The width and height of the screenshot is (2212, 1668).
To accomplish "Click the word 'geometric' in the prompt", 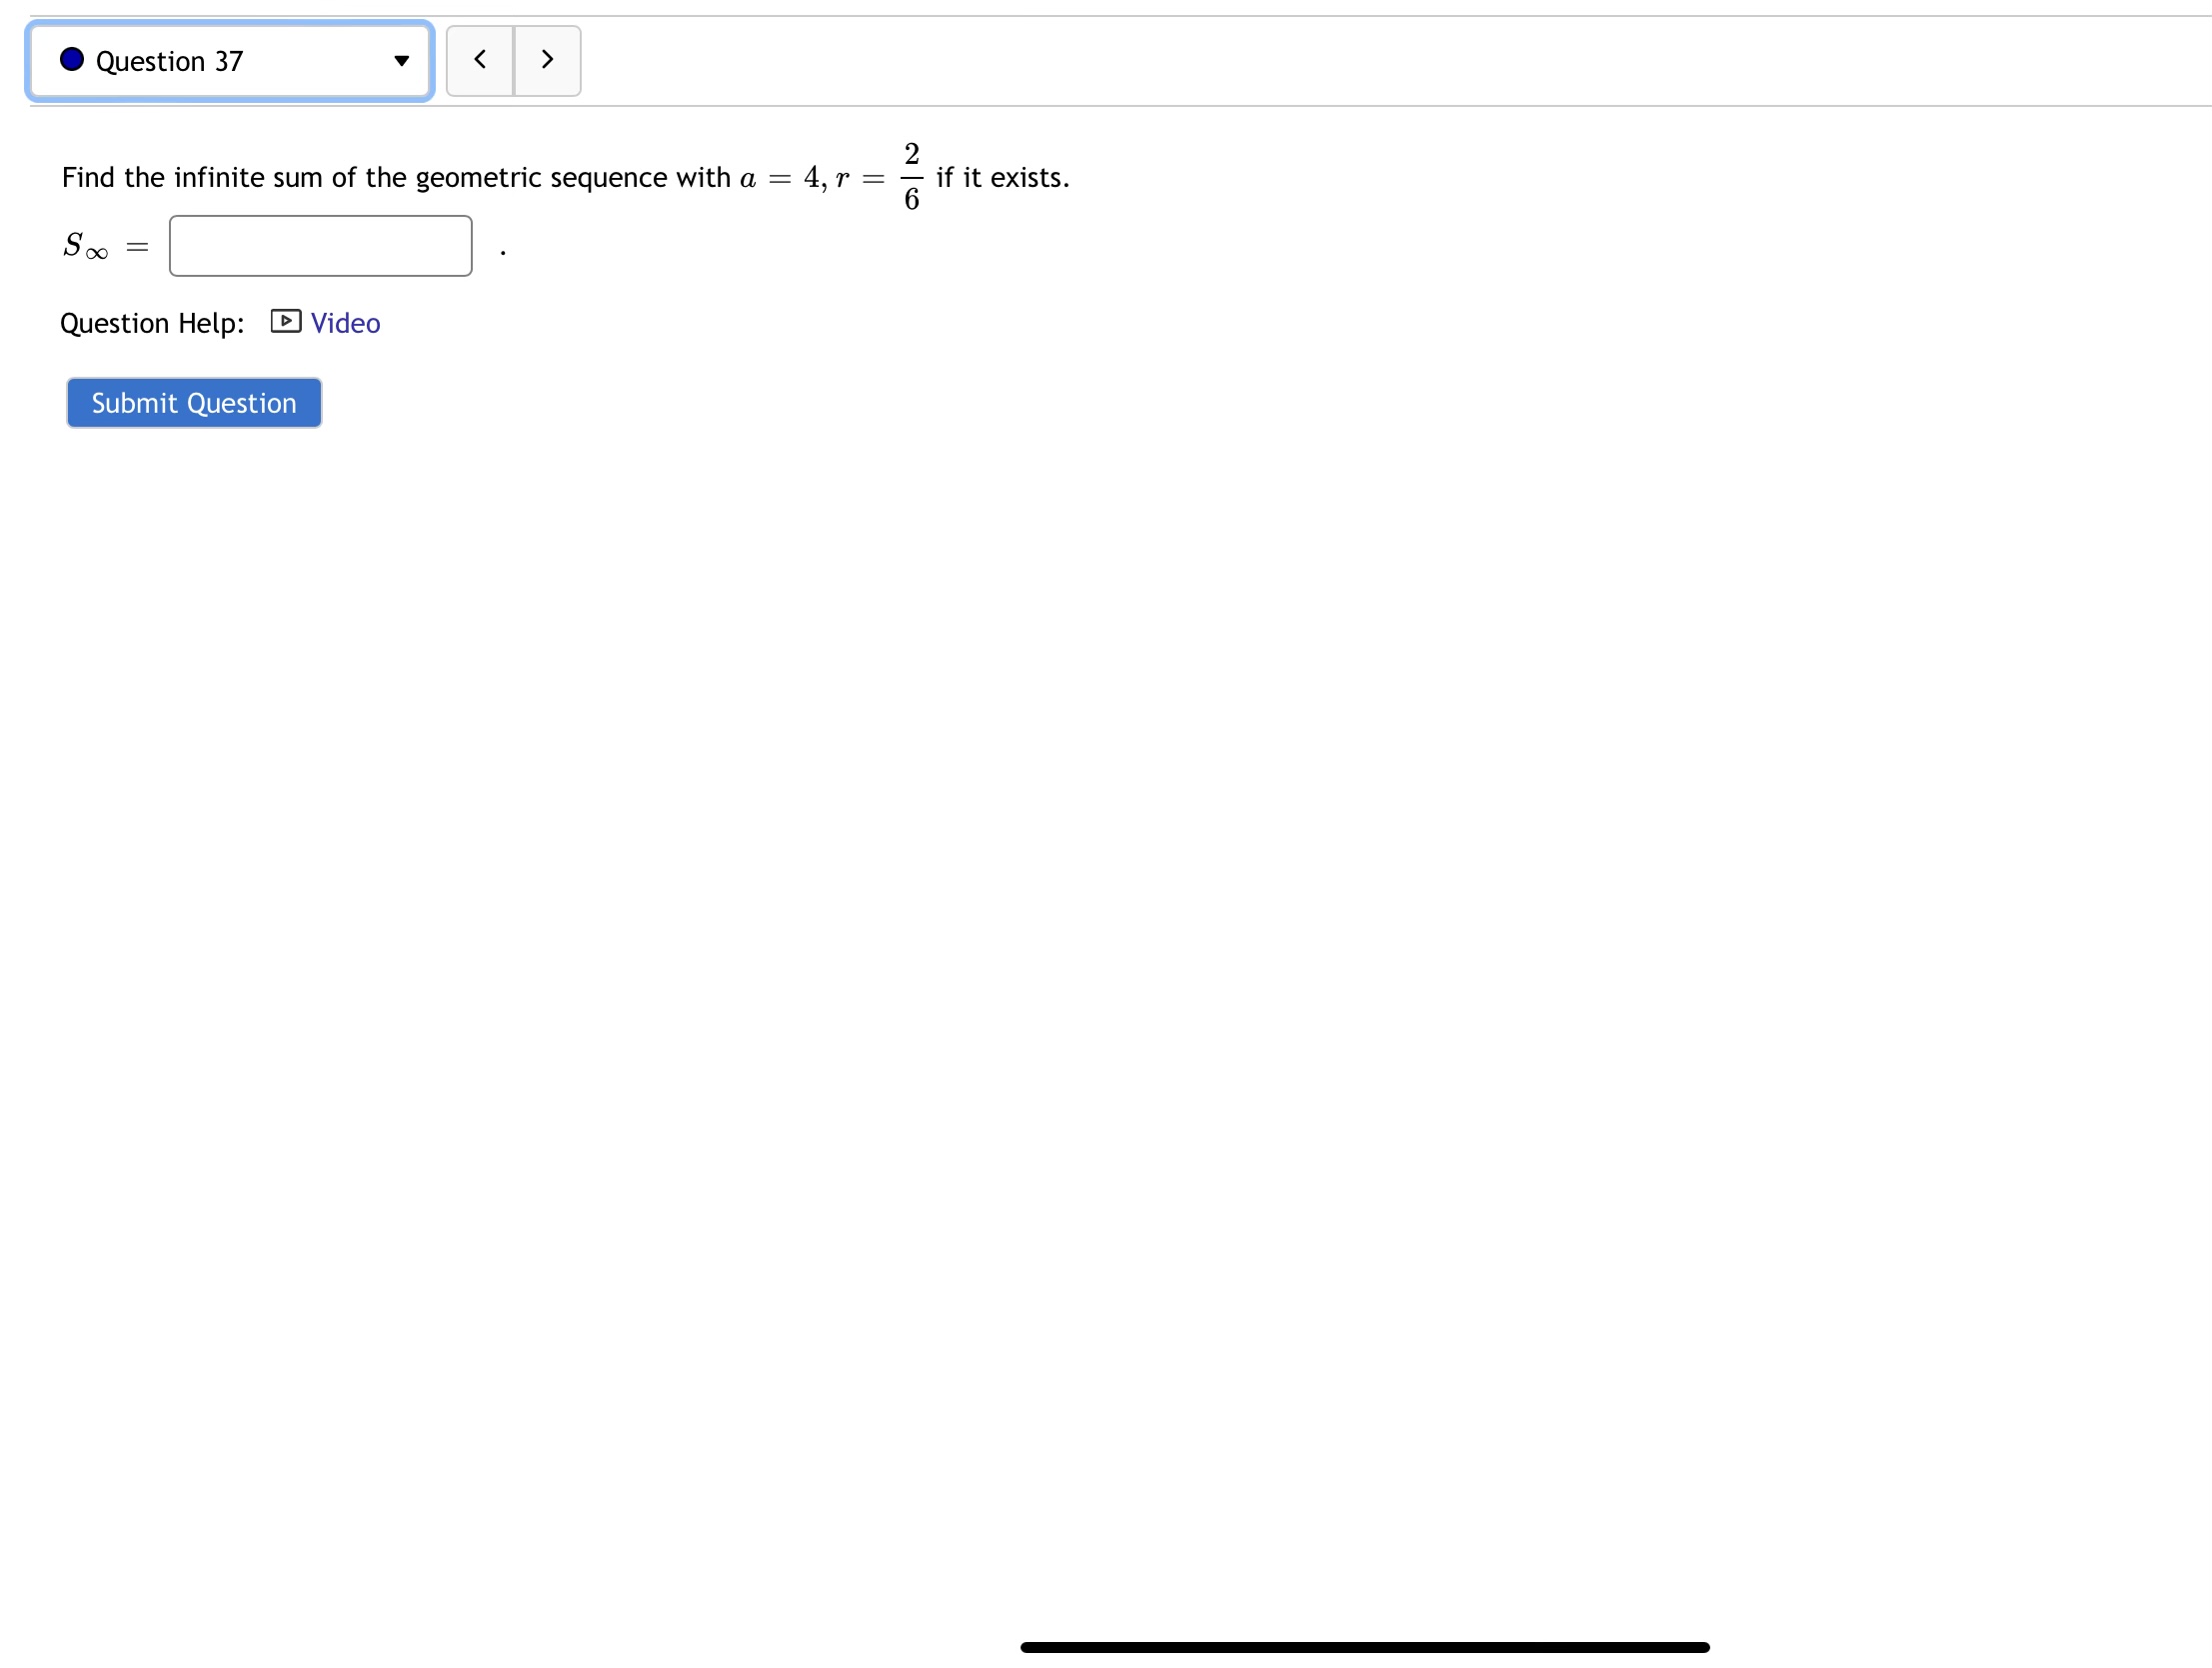I will (x=478, y=178).
